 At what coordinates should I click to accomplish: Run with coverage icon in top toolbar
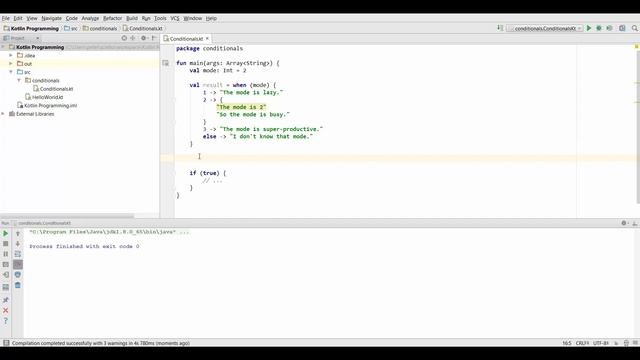(609, 28)
